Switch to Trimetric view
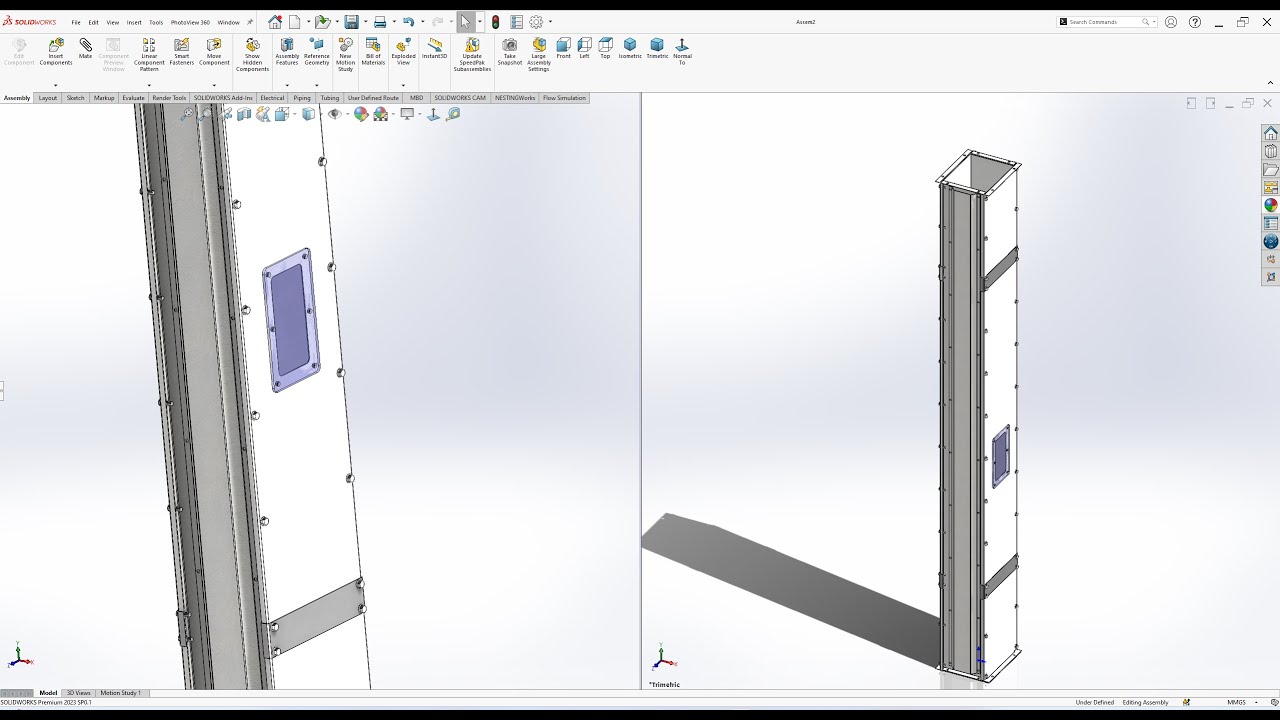Screen dimensions: 1280x720 pyautogui.click(x=657, y=49)
